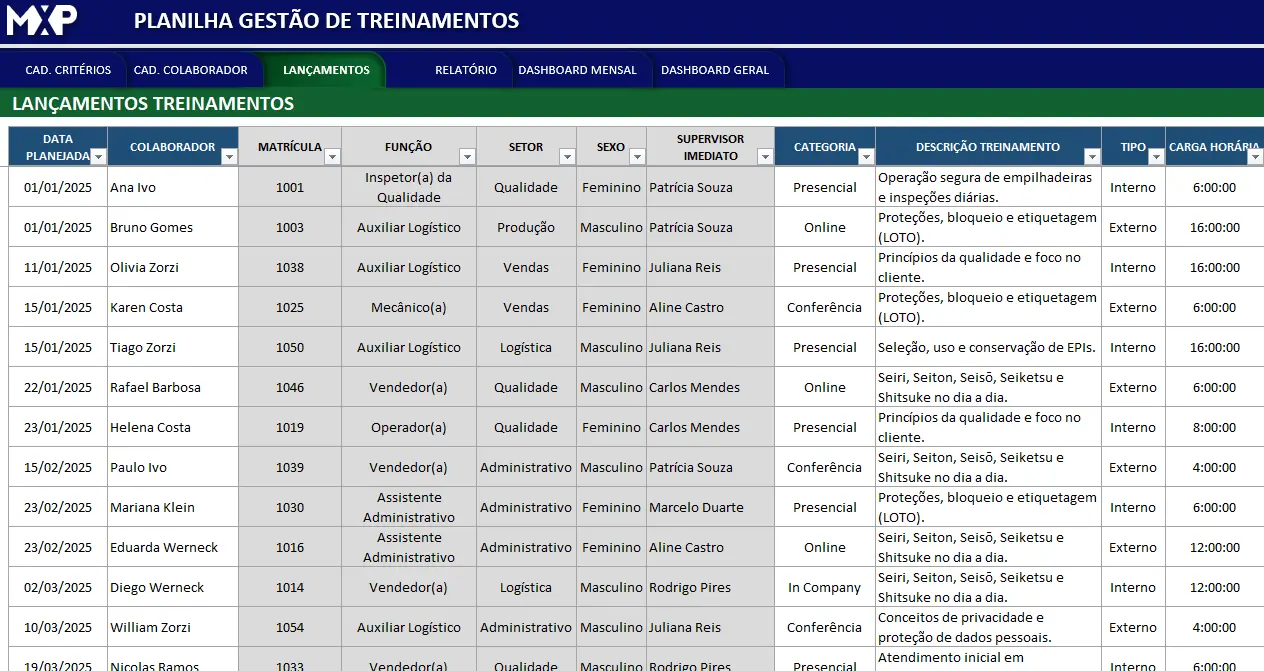Go to the Cad. Colaborador tab
1264x671 pixels.
pos(190,70)
